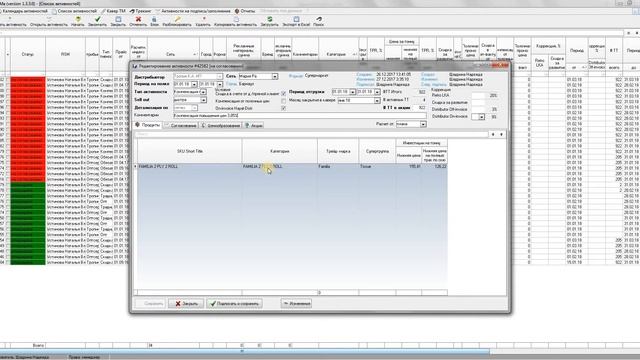This screenshot has height=360, width=640.
Task: Open 'Активности на подпись/заполнение' menu item
Action: pos(193,11)
